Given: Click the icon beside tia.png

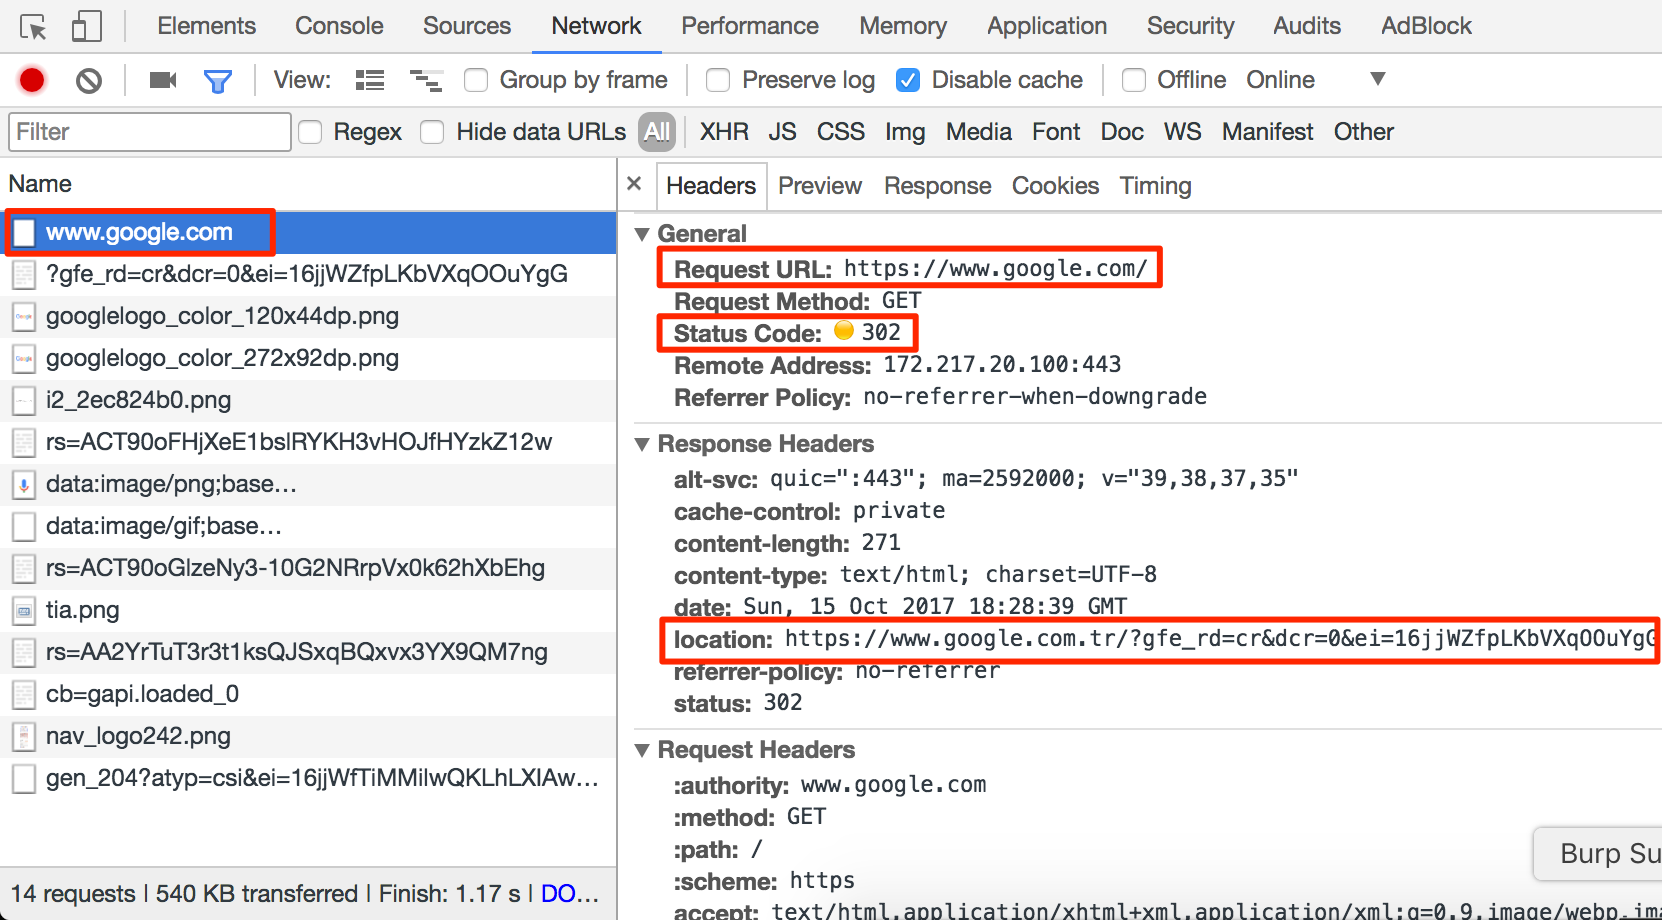Looking at the screenshot, I should point(24,611).
